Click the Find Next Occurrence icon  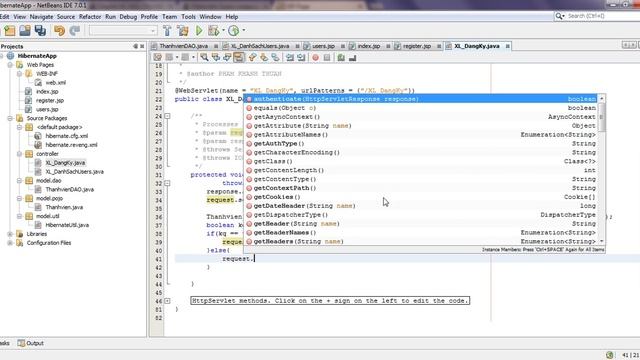click(227, 58)
